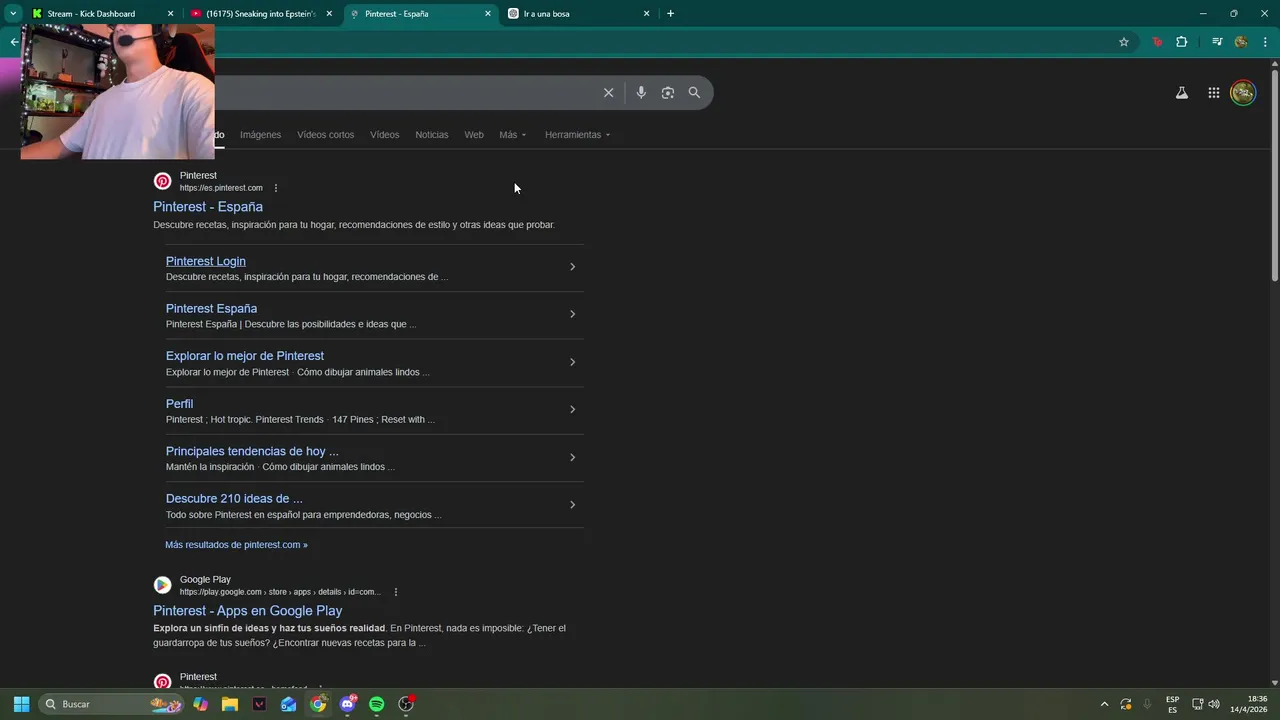Switch to the Noticias search tab
The image size is (1280, 720).
[432, 135]
